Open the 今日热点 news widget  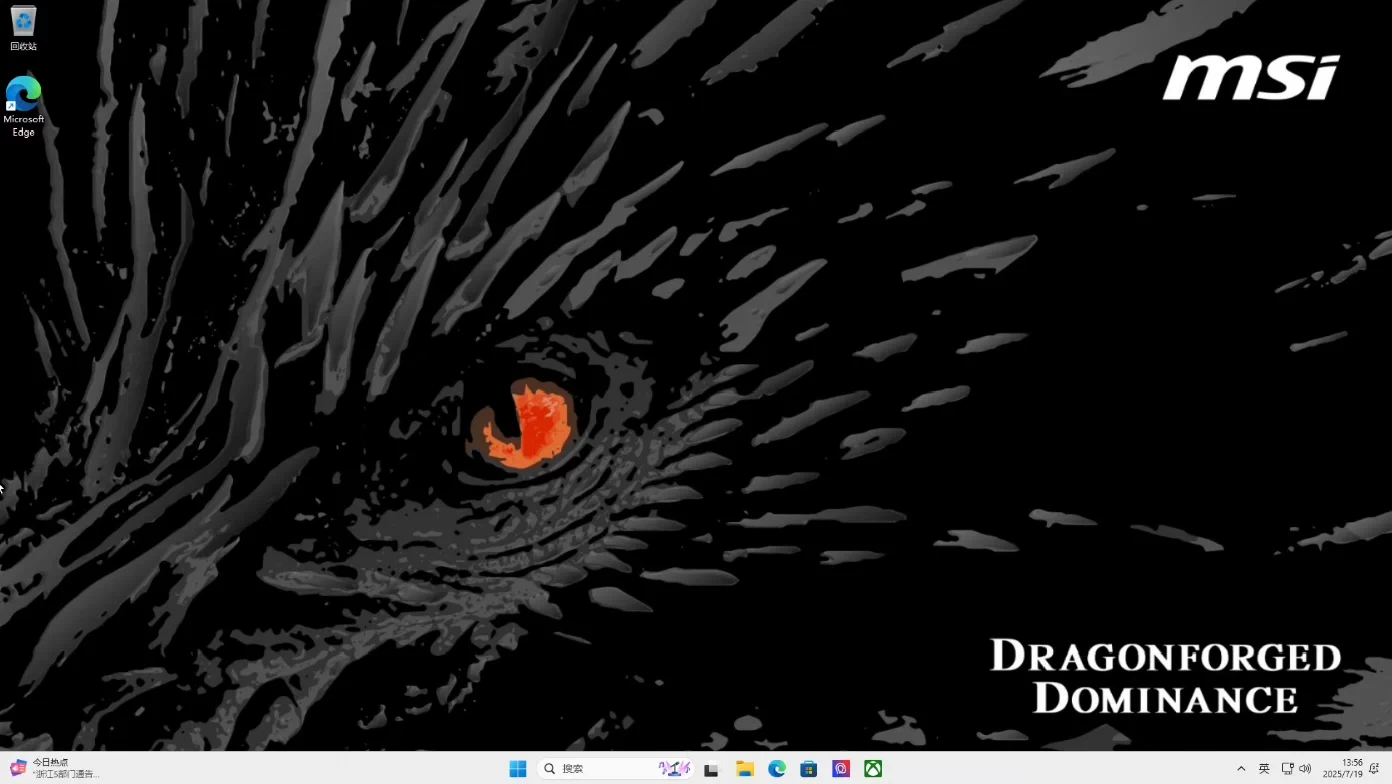tap(55, 768)
